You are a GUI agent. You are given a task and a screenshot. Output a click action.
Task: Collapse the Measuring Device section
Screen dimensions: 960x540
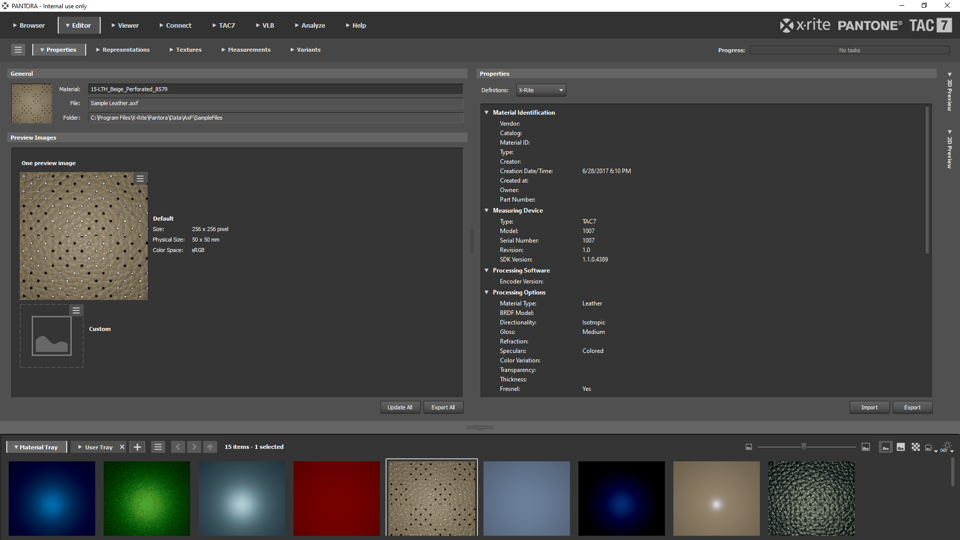click(x=487, y=211)
